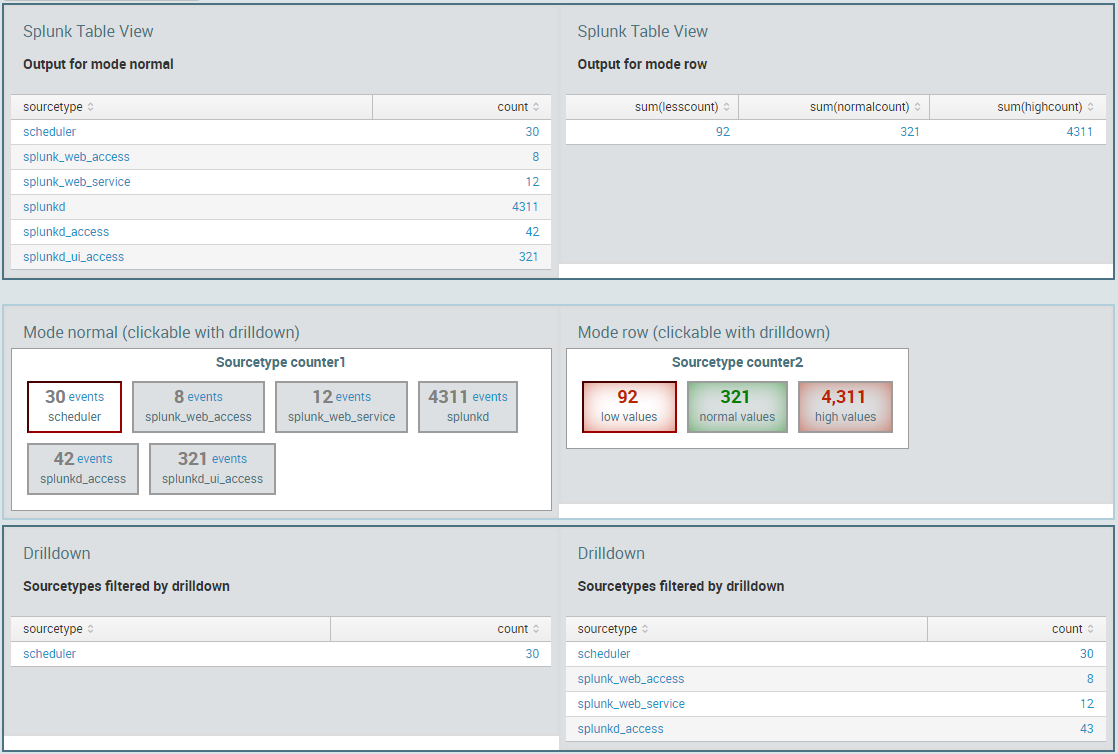This screenshot has width=1118, height=754.
Task: Click splunkd_ui_access in mode normal table
Action: (x=73, y=257)
